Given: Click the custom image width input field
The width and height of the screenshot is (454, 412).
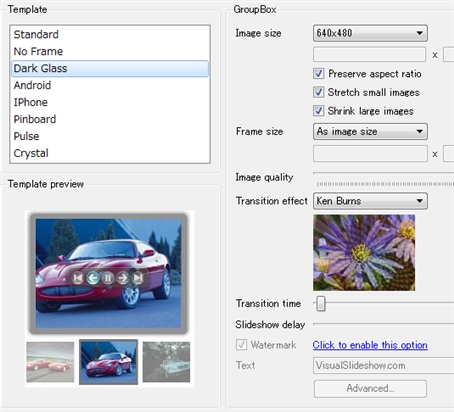Looking at the screenshot, I should coord(369,54).
